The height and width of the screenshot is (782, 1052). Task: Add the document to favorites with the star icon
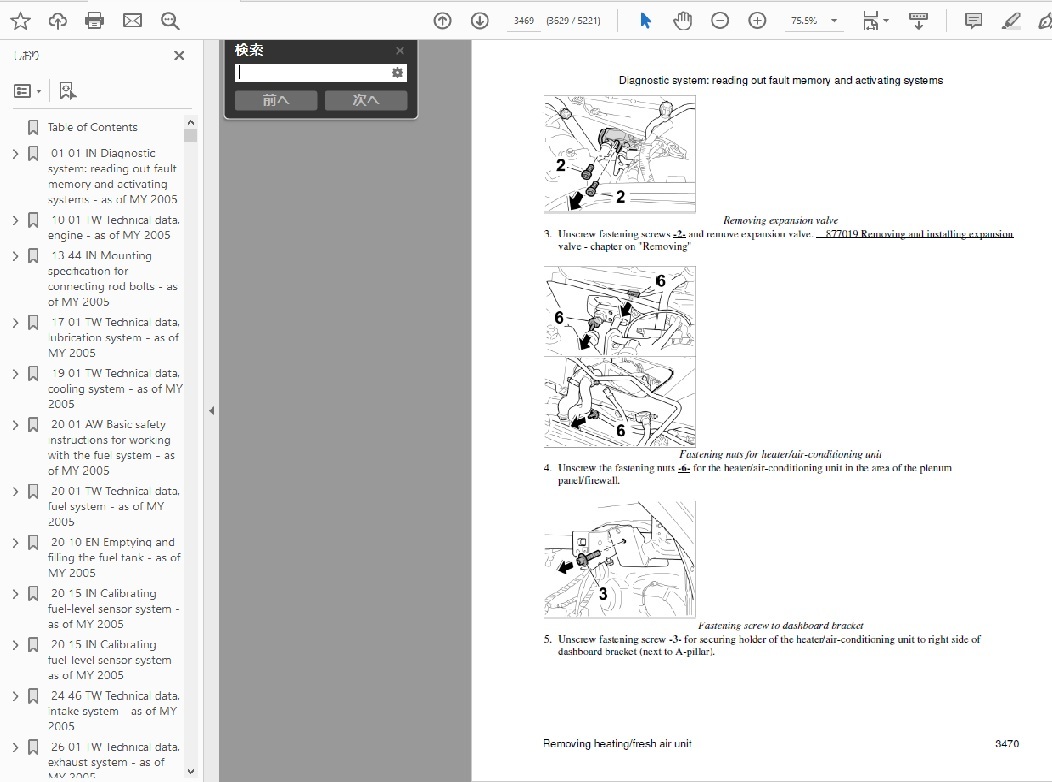click(20, 21)
